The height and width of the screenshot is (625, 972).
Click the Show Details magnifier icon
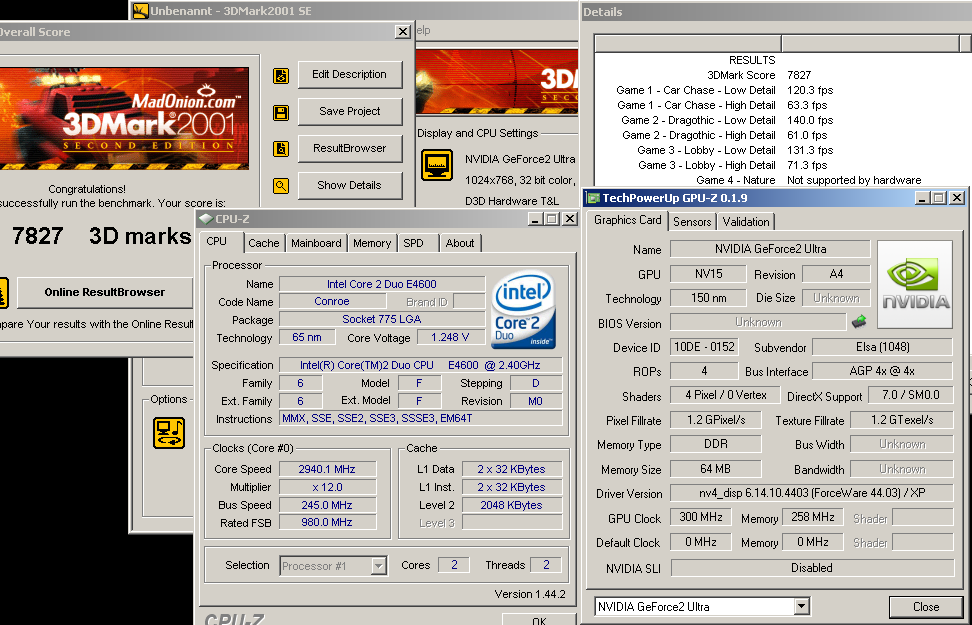click(281, 185)
